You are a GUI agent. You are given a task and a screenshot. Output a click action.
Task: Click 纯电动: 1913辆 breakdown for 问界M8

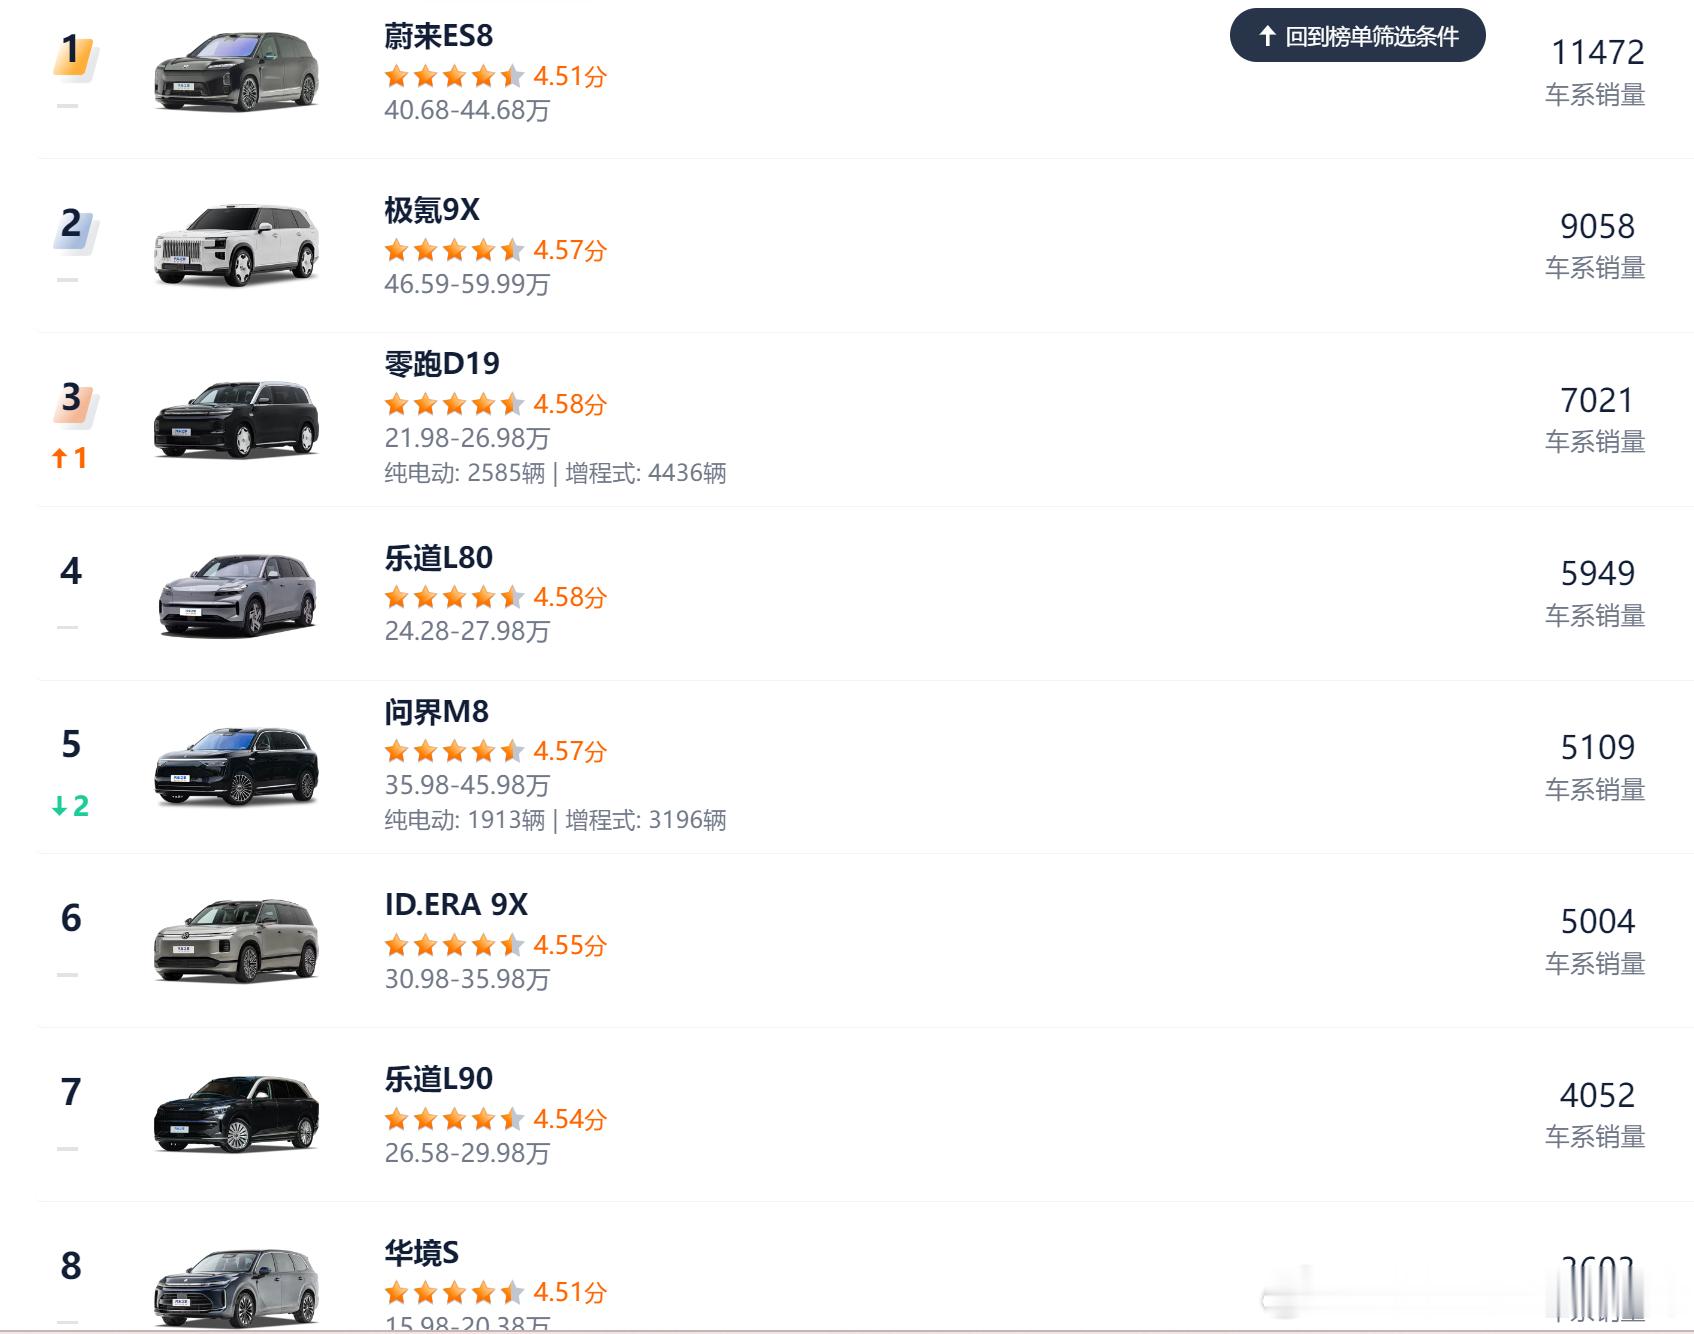pos(465,820)
